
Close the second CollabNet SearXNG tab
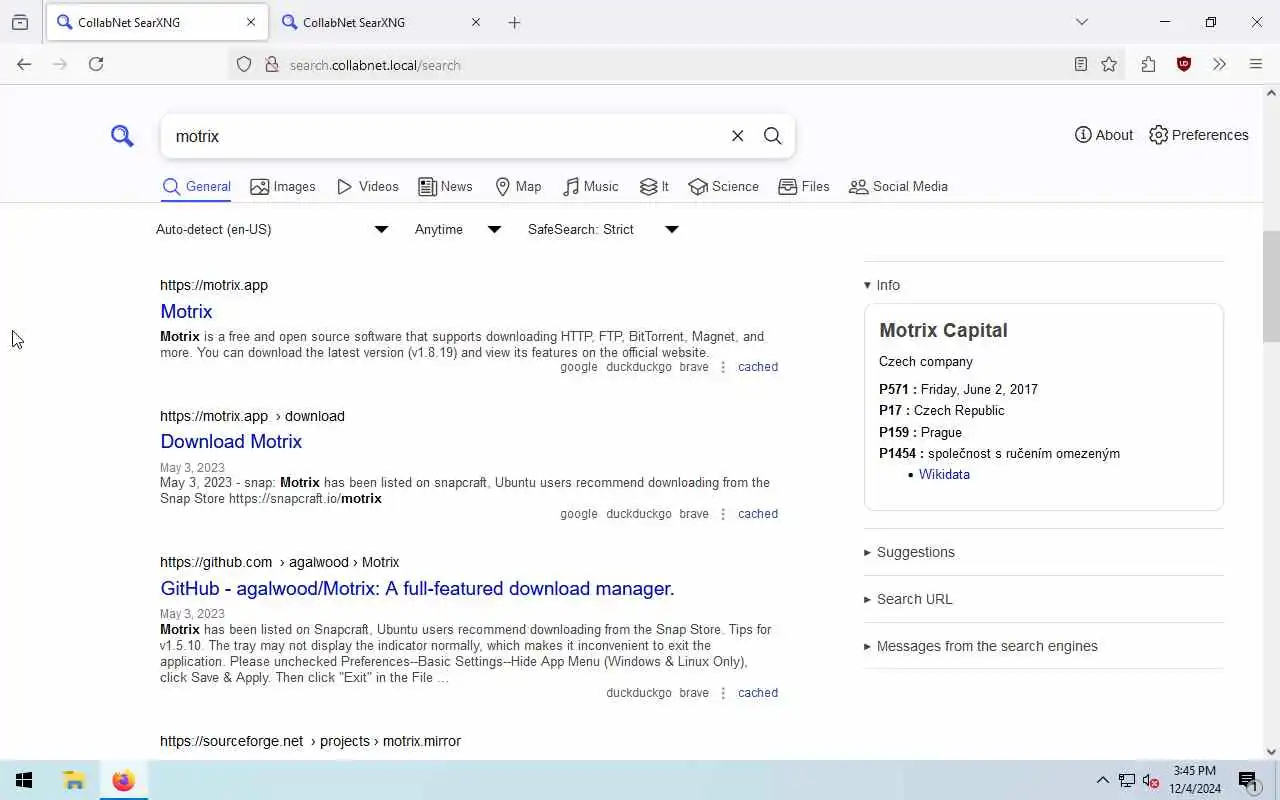pyautogui.click(x=476, y=22)
